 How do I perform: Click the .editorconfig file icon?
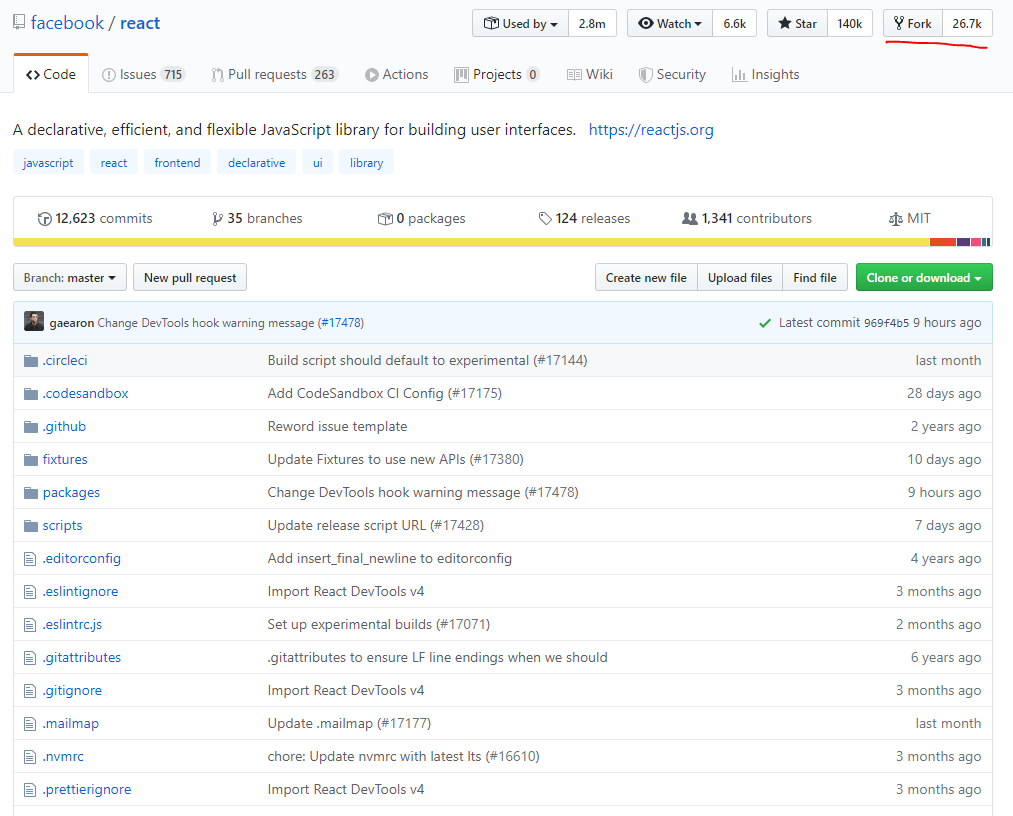point(30,558)
